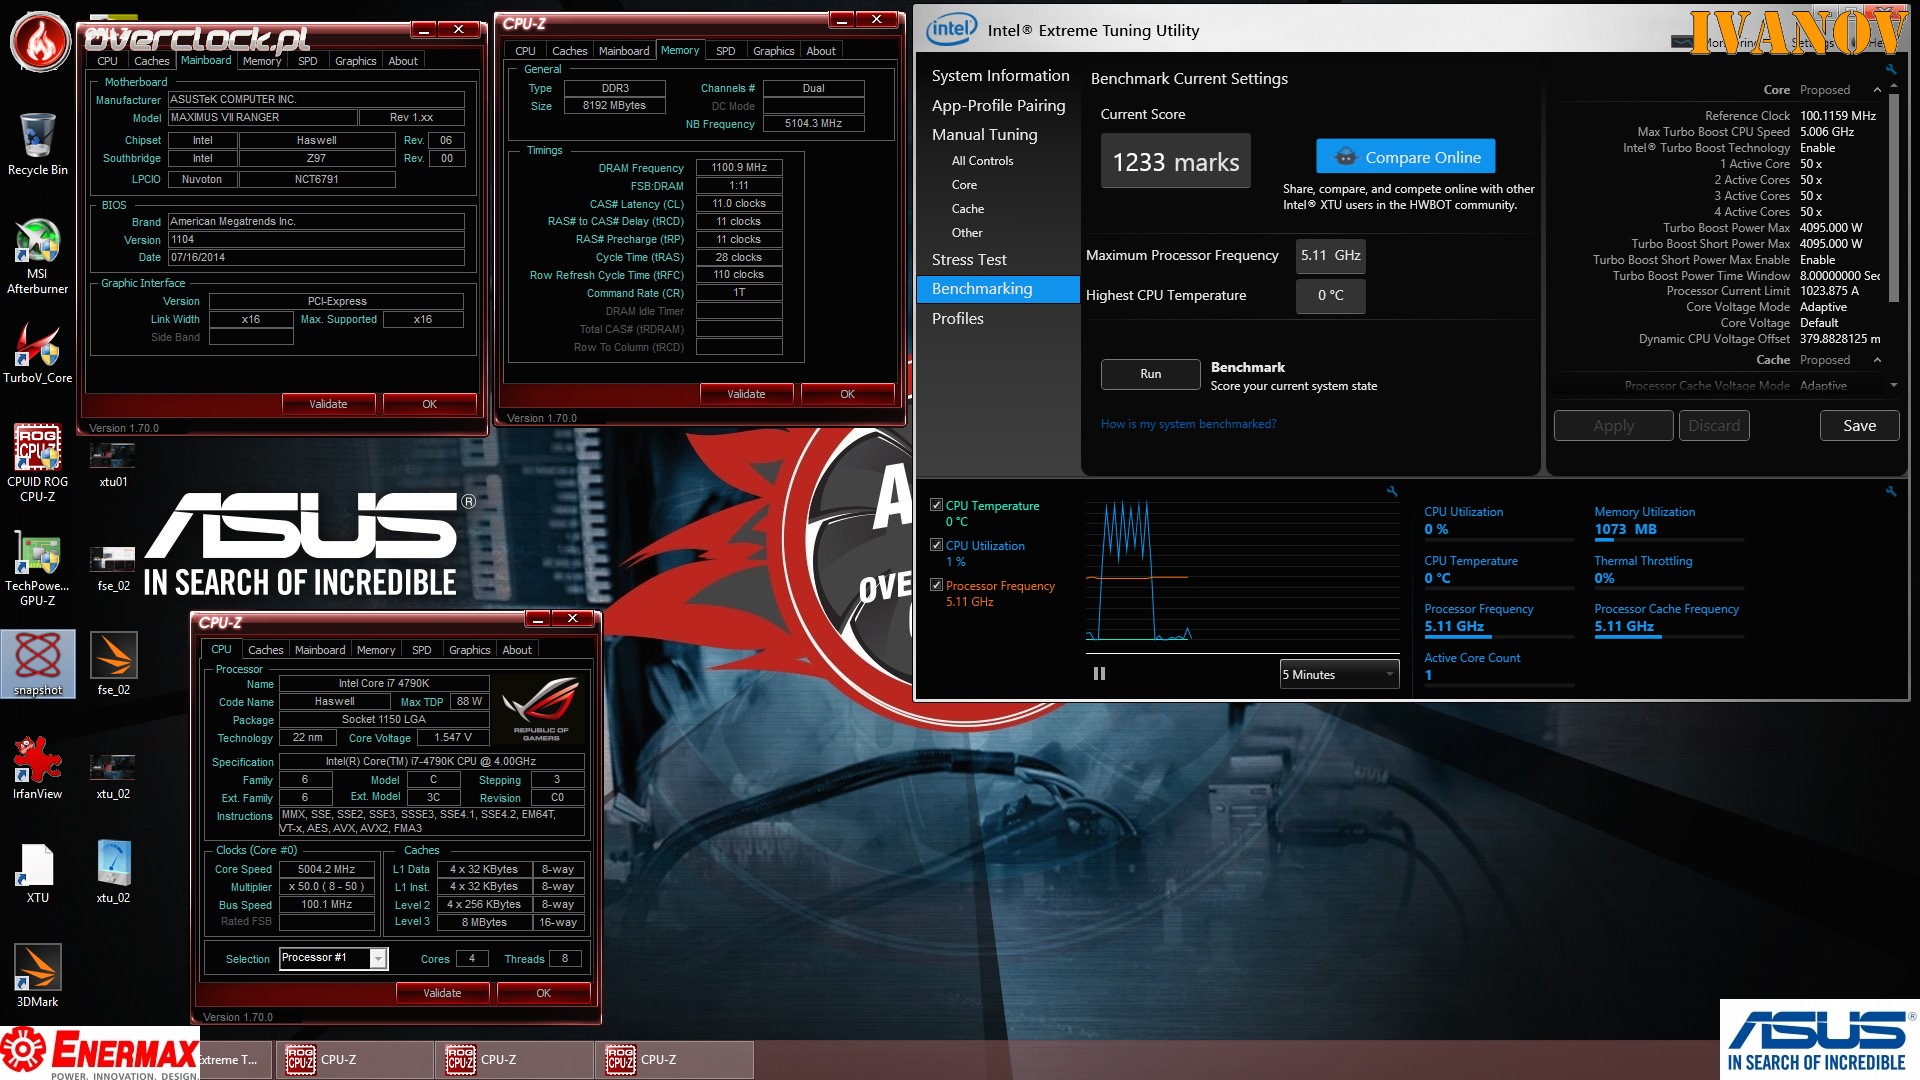Open the Recycle Bin desktop icon

tap(38, 143)
